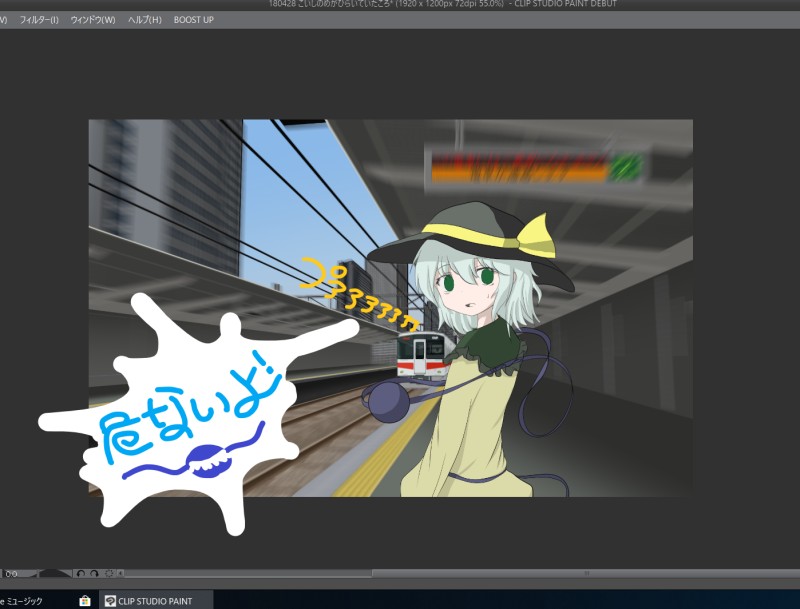Screen dimensions: 800x609
Task: Open the フィルター(I) menu
Action: tap(39, 20)
